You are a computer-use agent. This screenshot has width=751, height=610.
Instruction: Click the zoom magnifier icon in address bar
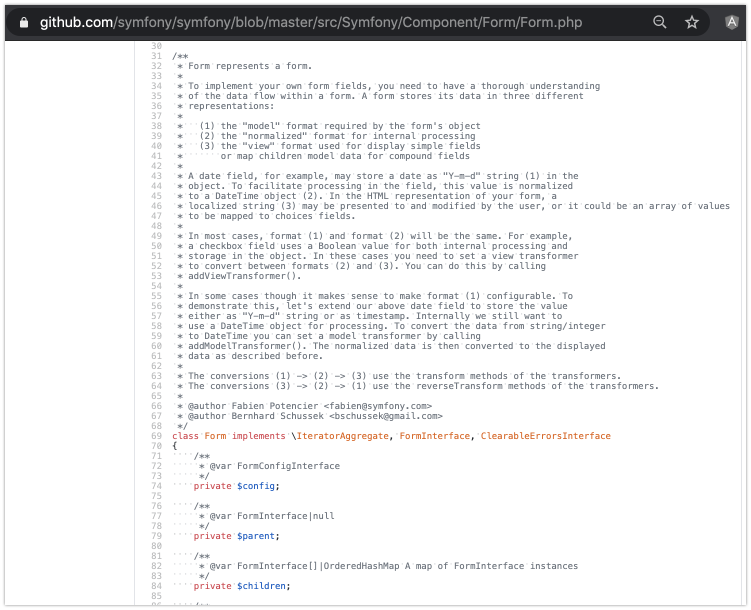click(660, 22)
